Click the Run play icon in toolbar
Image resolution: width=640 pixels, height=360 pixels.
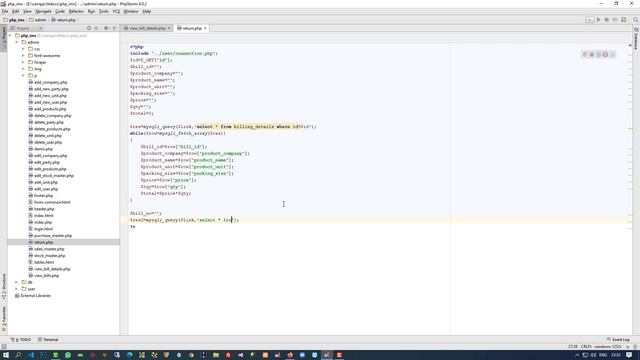[x=598, y=20]
